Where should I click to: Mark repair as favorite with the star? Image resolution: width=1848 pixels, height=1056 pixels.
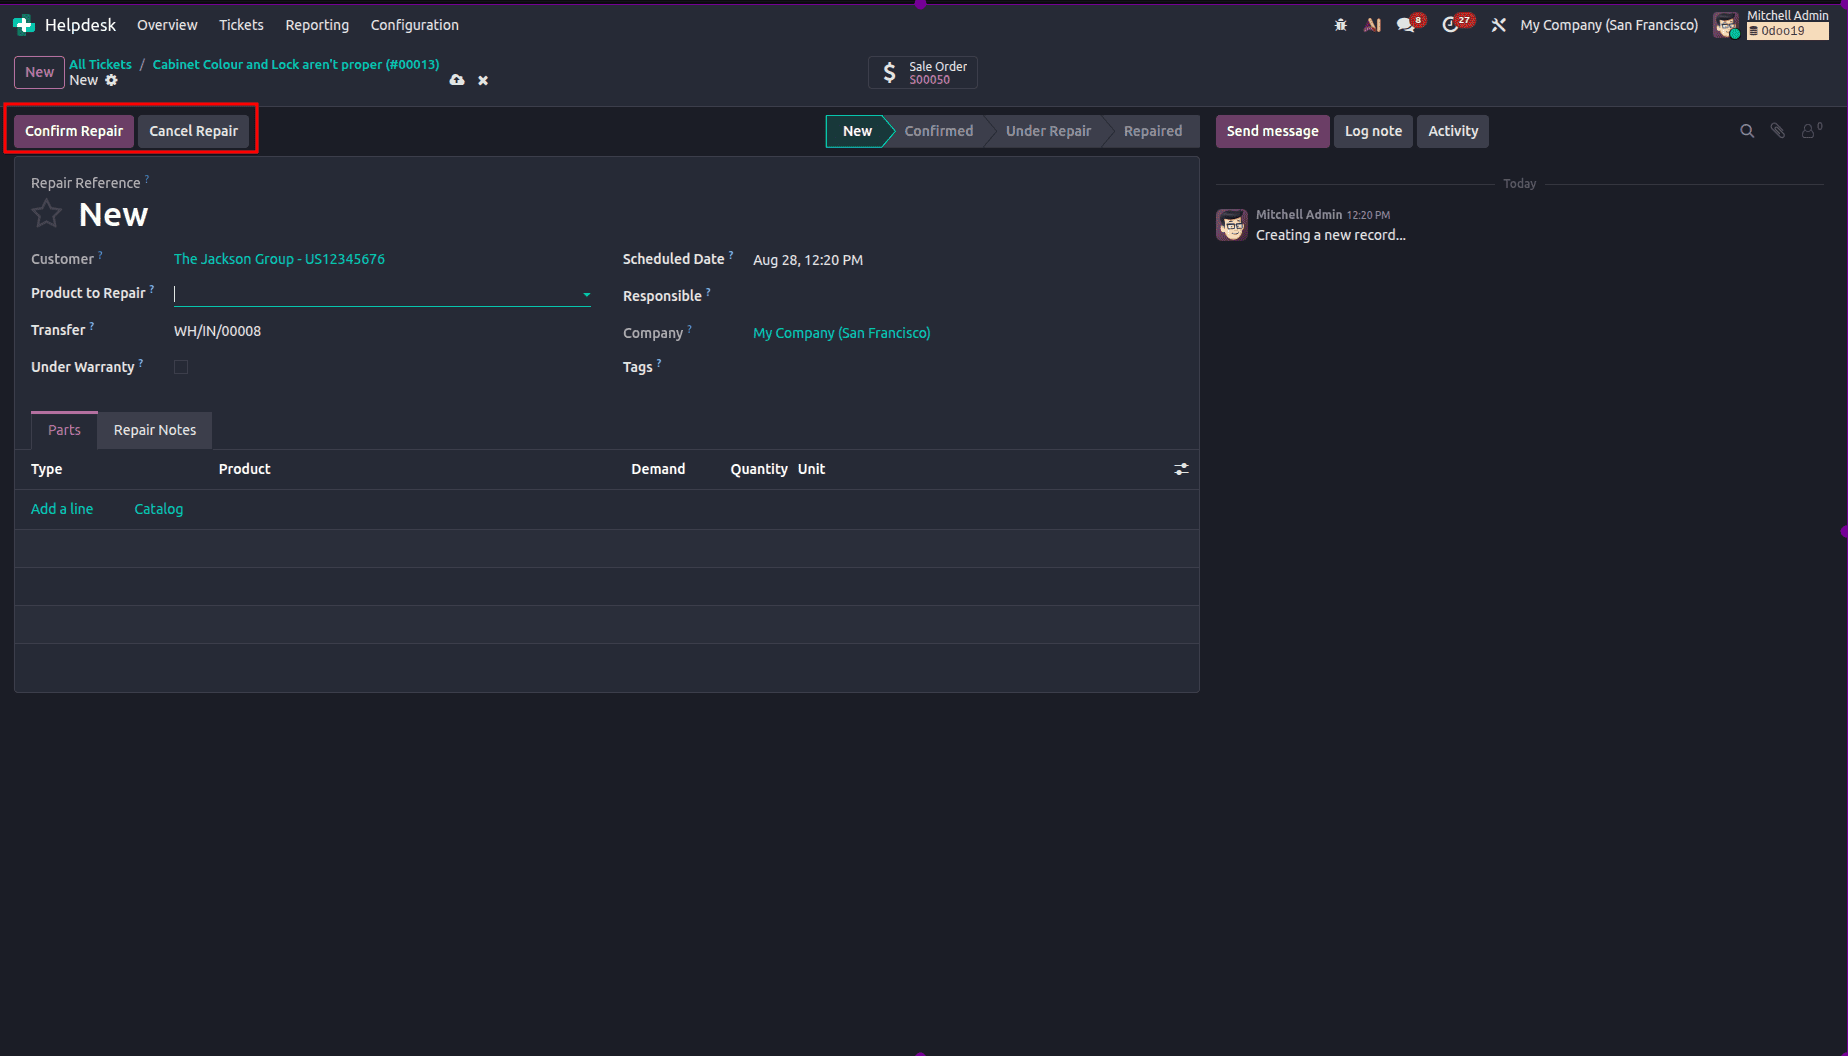[47, 213]
